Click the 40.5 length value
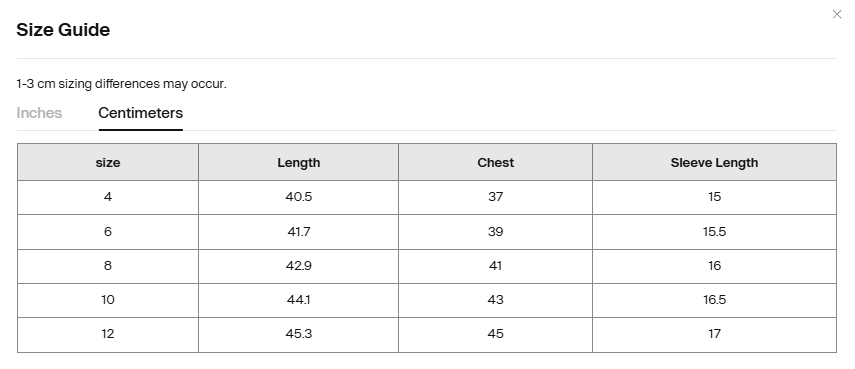Screen dimensions: 855x369 [299, 197]
